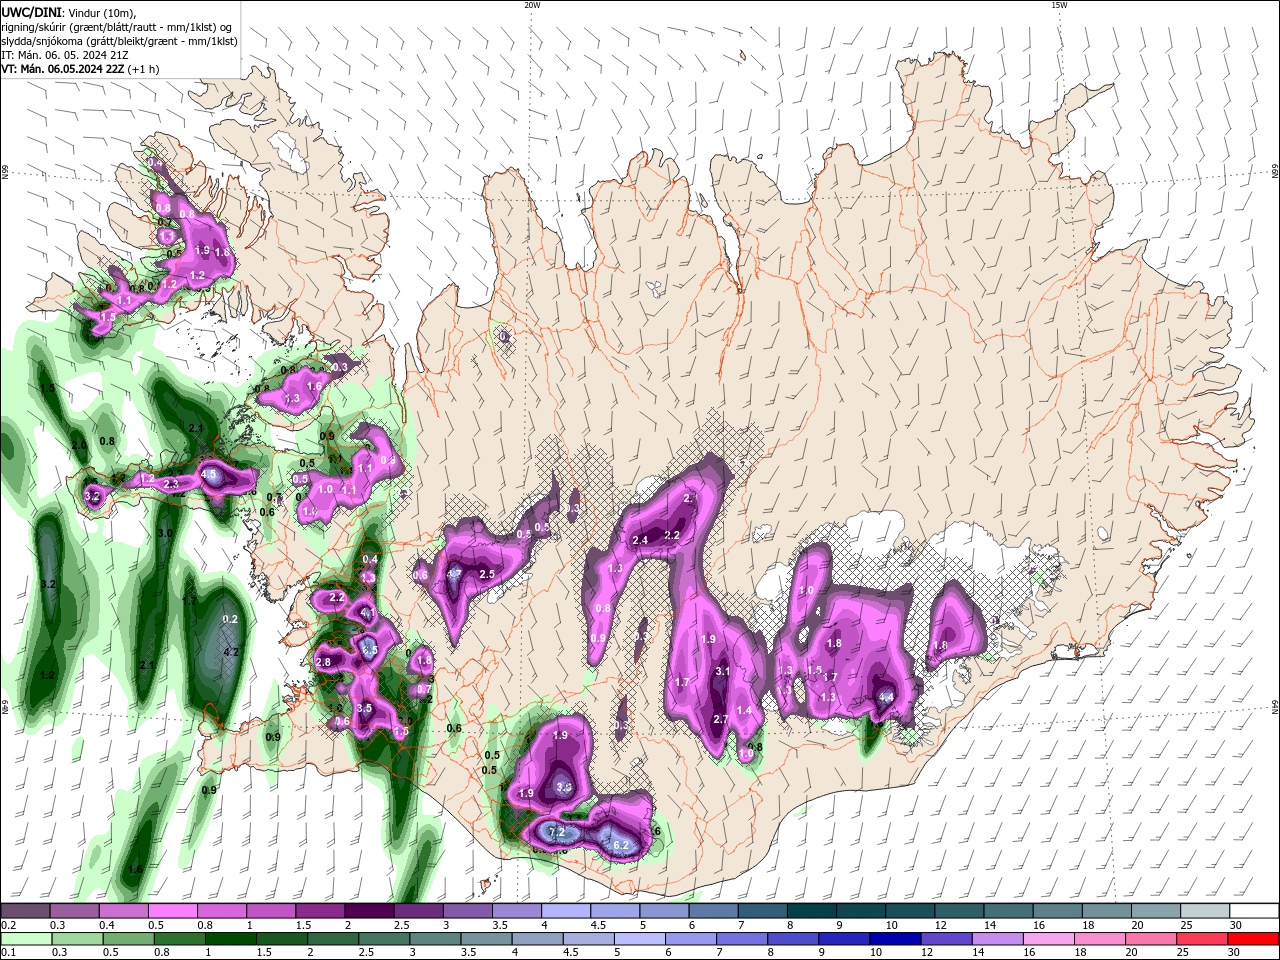Viewport: 1280px width, 960px height.
Task: Select the lower legend swatch between 0.5 and 0.8
Action: tap(129, 939)
